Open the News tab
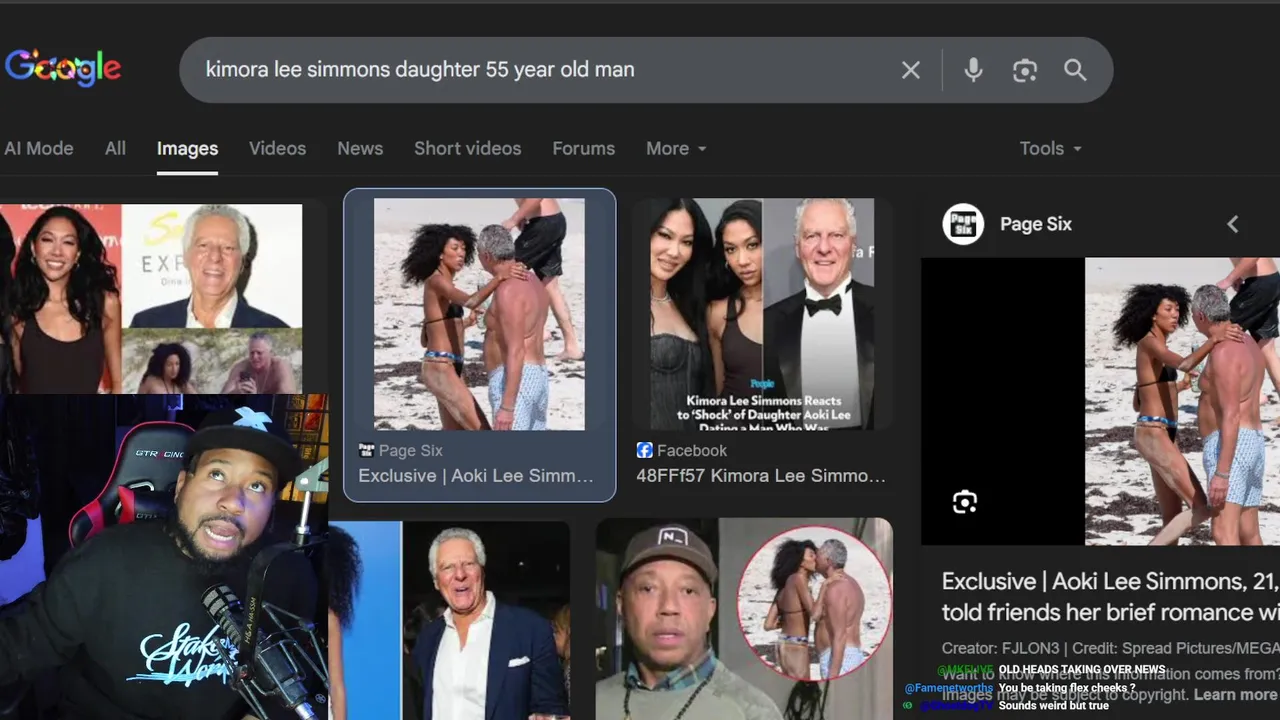 (x=360, y=149)
